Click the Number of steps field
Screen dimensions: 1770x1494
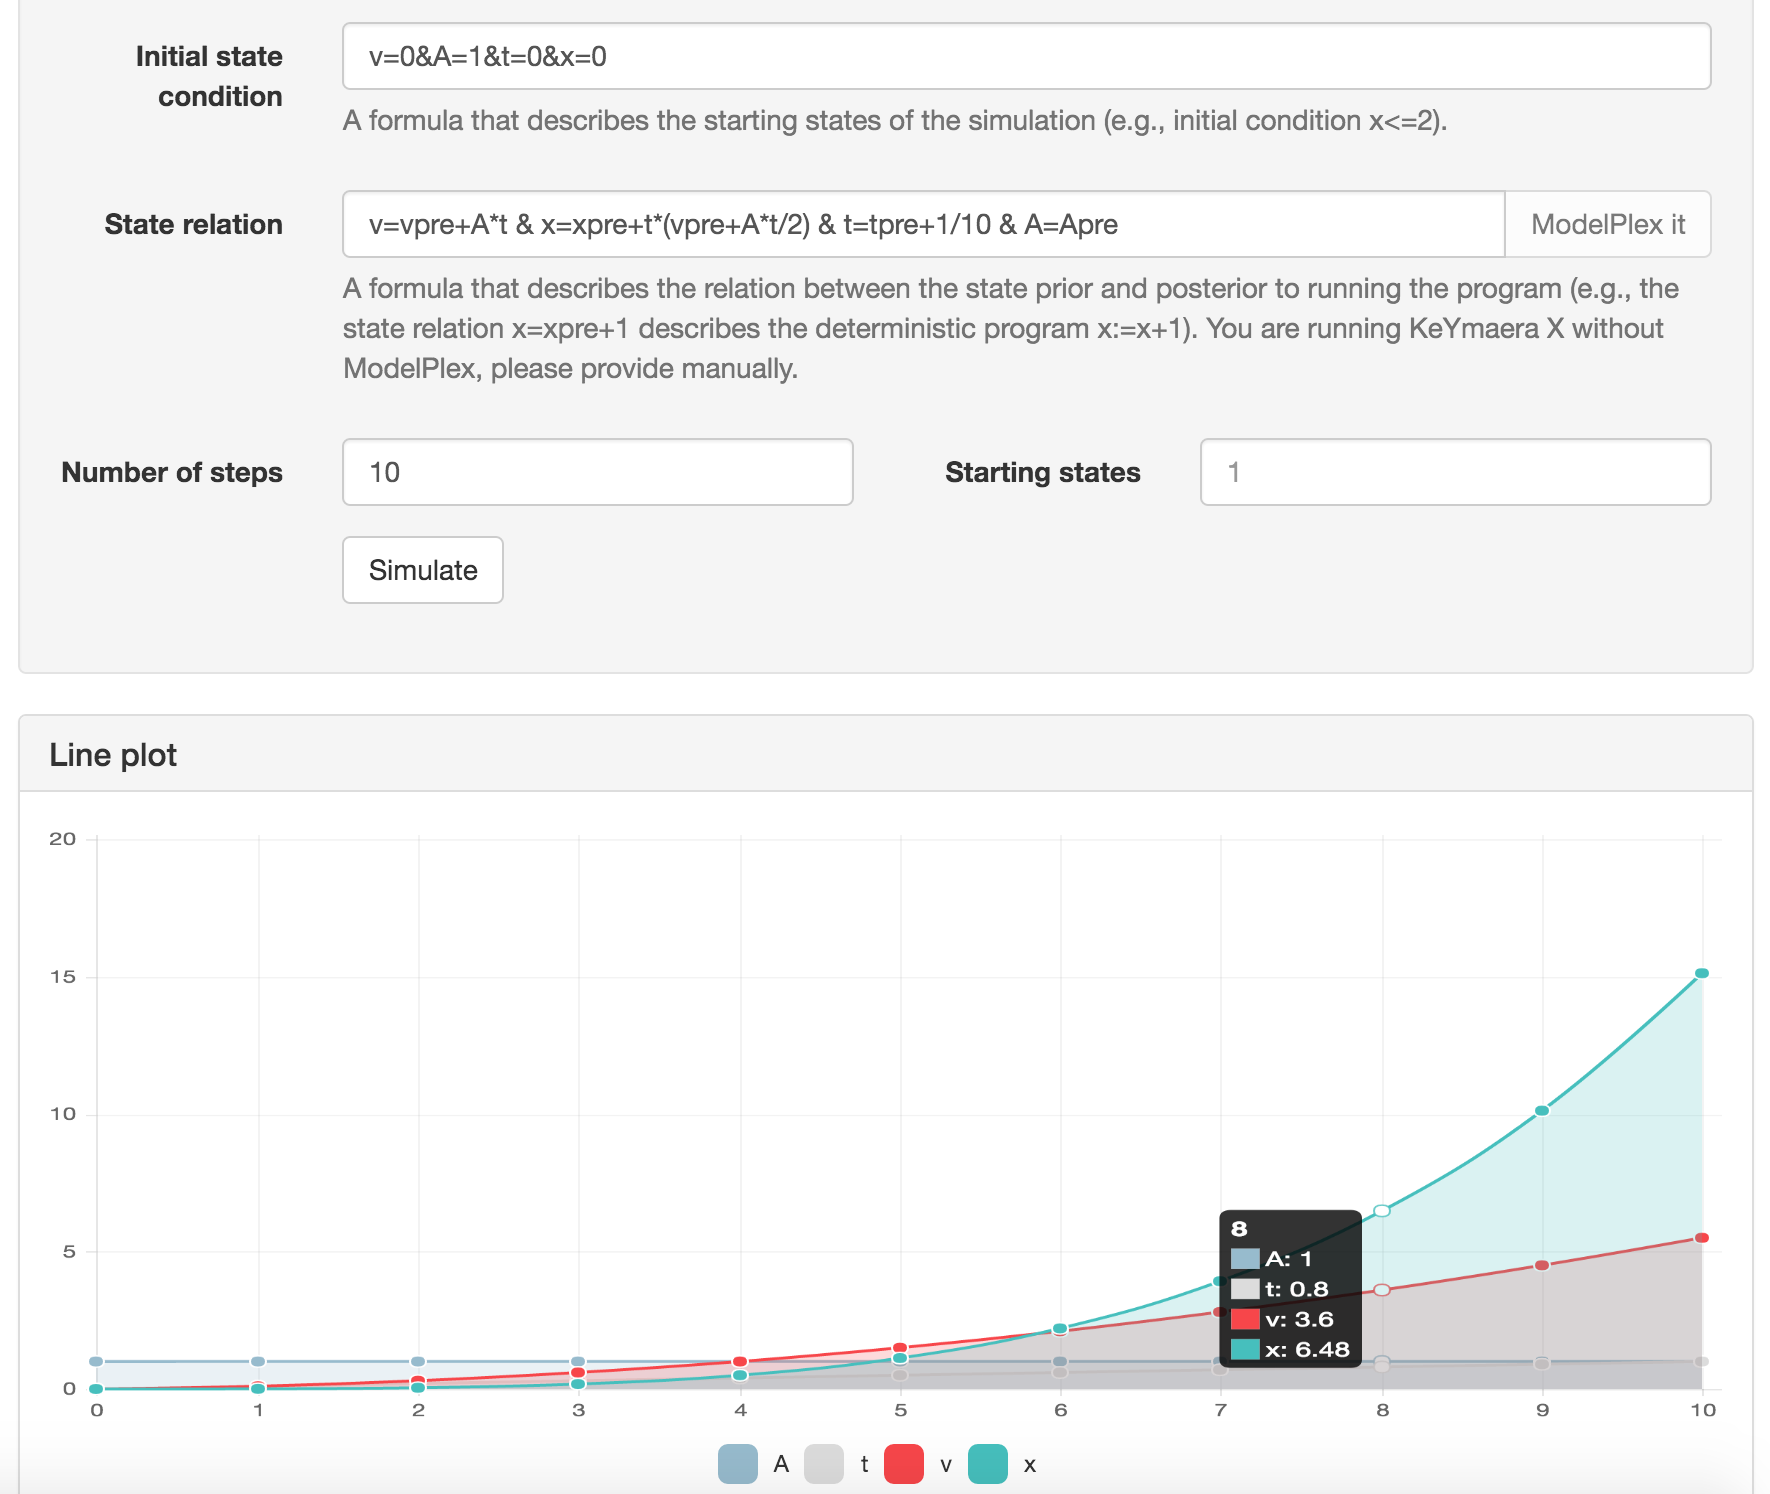597,472
